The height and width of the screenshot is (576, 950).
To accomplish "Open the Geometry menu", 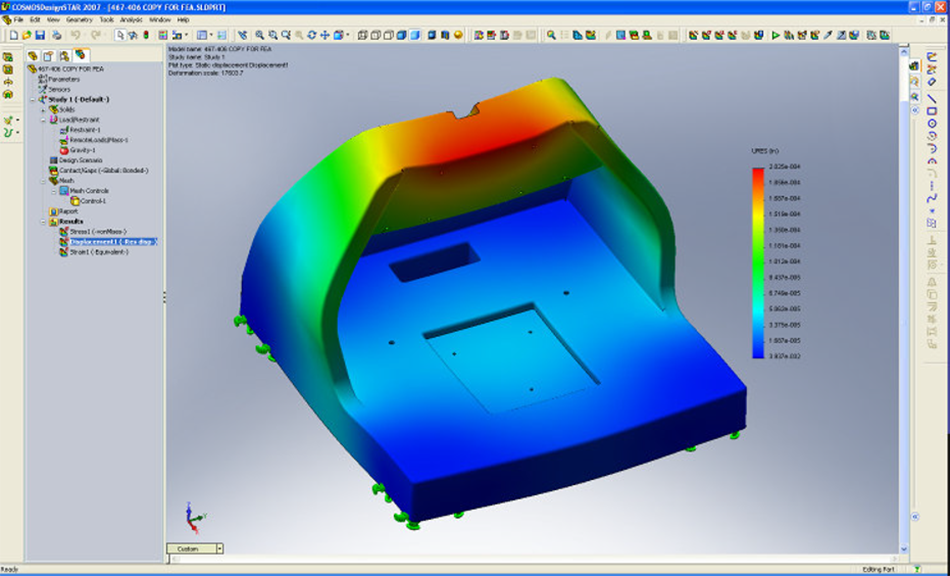I will pos(79,19).
